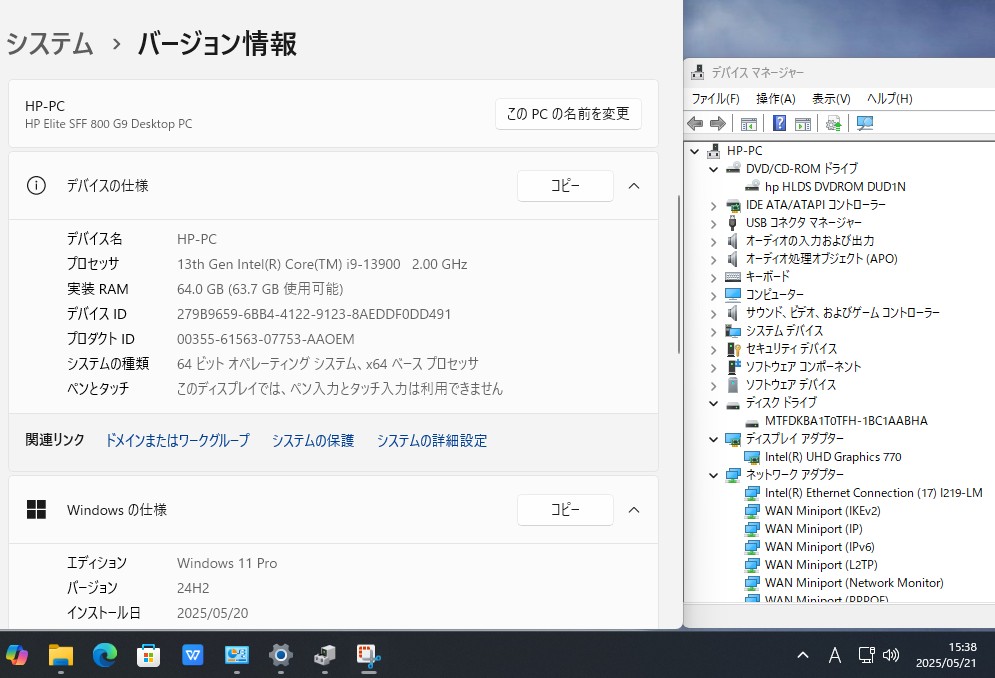
Task: Expand the システム デバイス category
Action: [714, 331]
